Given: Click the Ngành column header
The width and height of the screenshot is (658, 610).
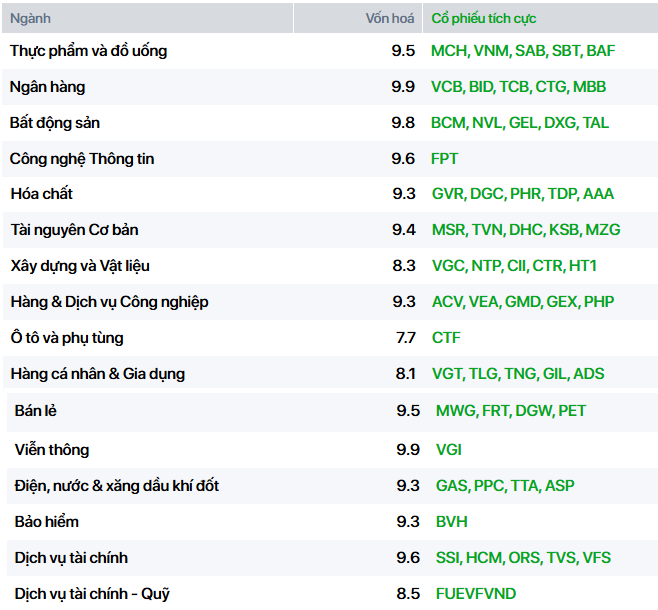Looking at the screenshot, I should coord(147,18).
